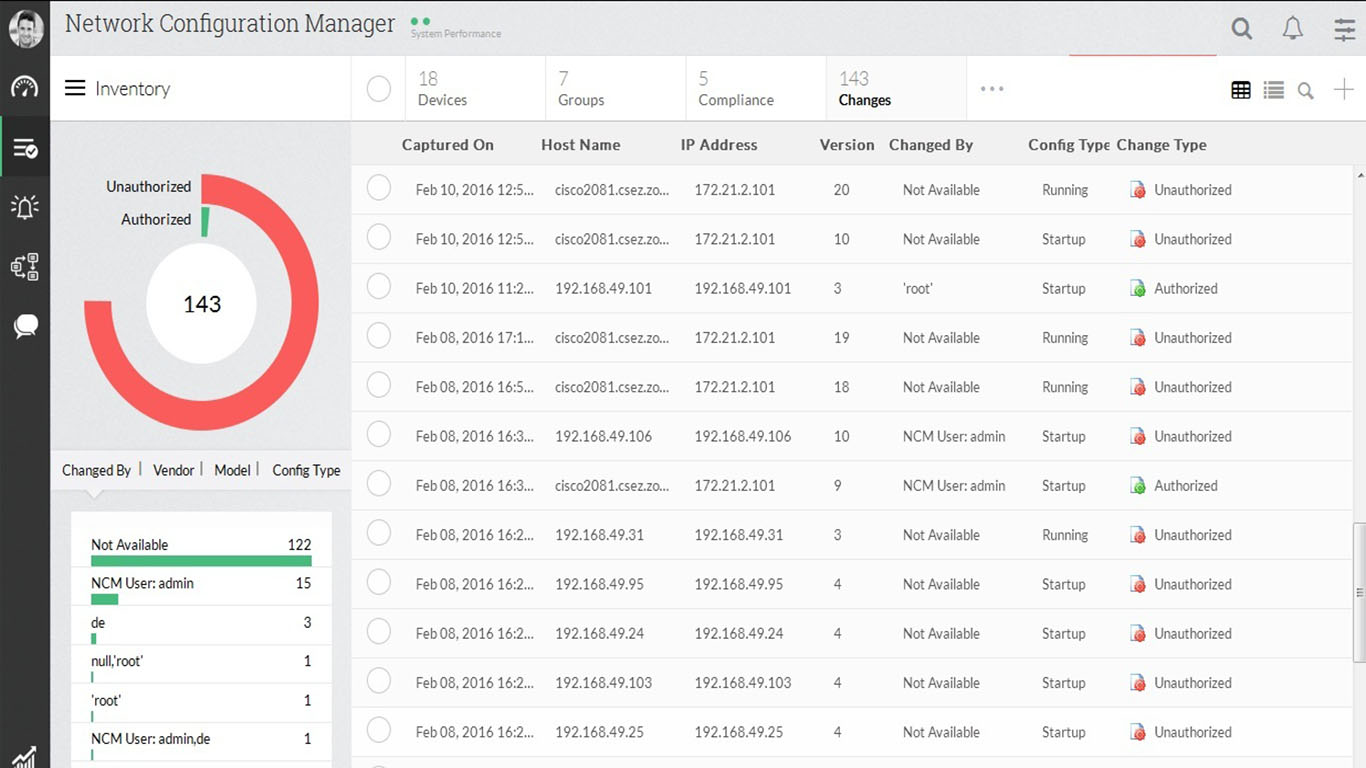Open the Alarms bell icon in left sidebar
Viewport: 1366px width, 768px height.
[x=25, y=208]
